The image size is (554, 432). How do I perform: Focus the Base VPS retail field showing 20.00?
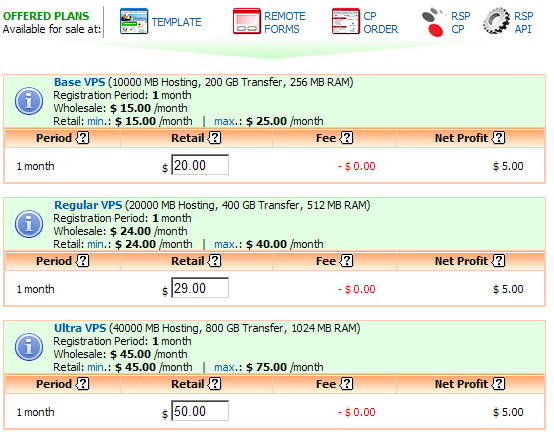[x=200, y=165]
